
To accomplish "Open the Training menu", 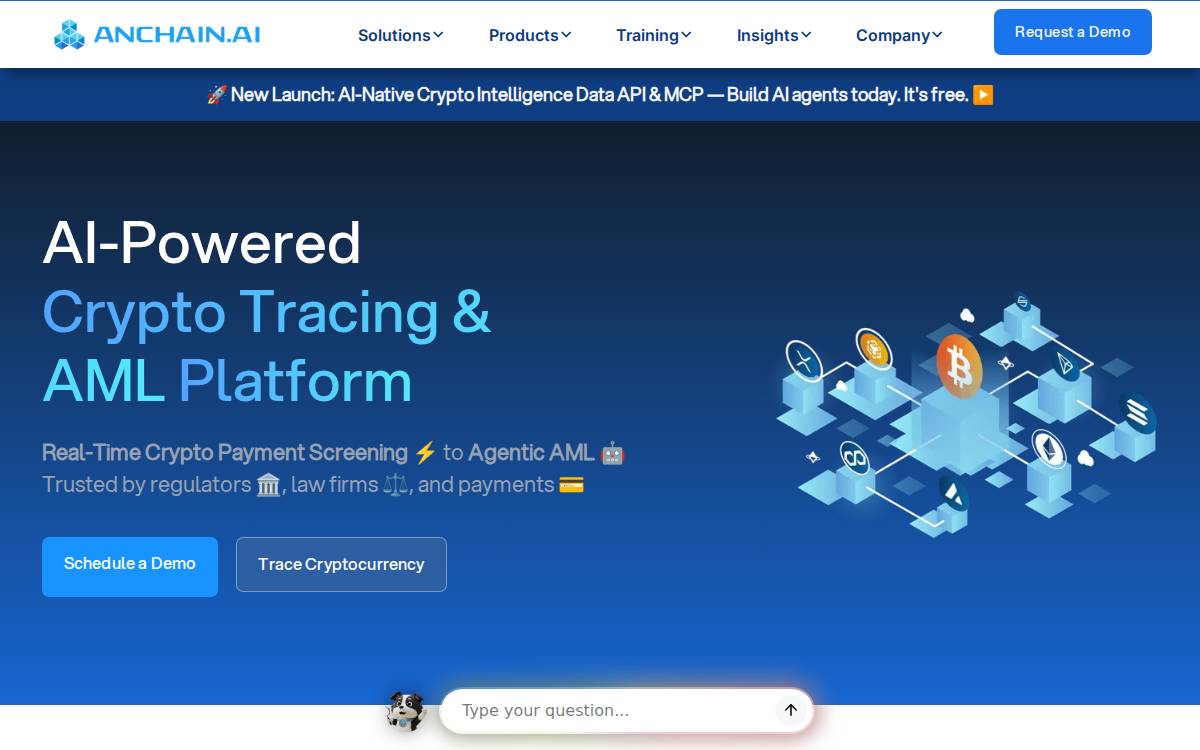I will tap(653, 35).
